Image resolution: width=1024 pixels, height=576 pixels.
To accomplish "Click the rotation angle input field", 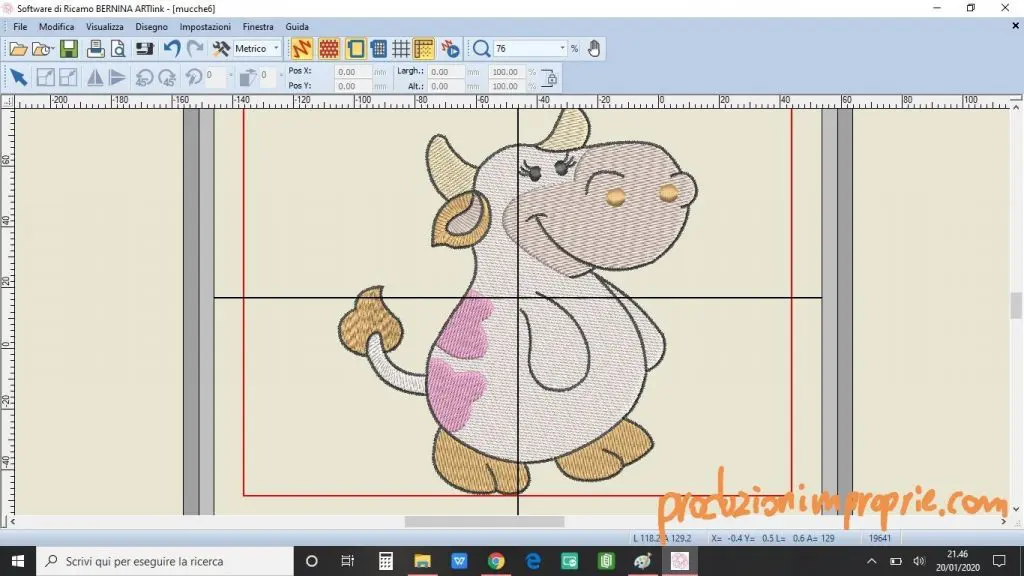I will [x=216, y=76].
